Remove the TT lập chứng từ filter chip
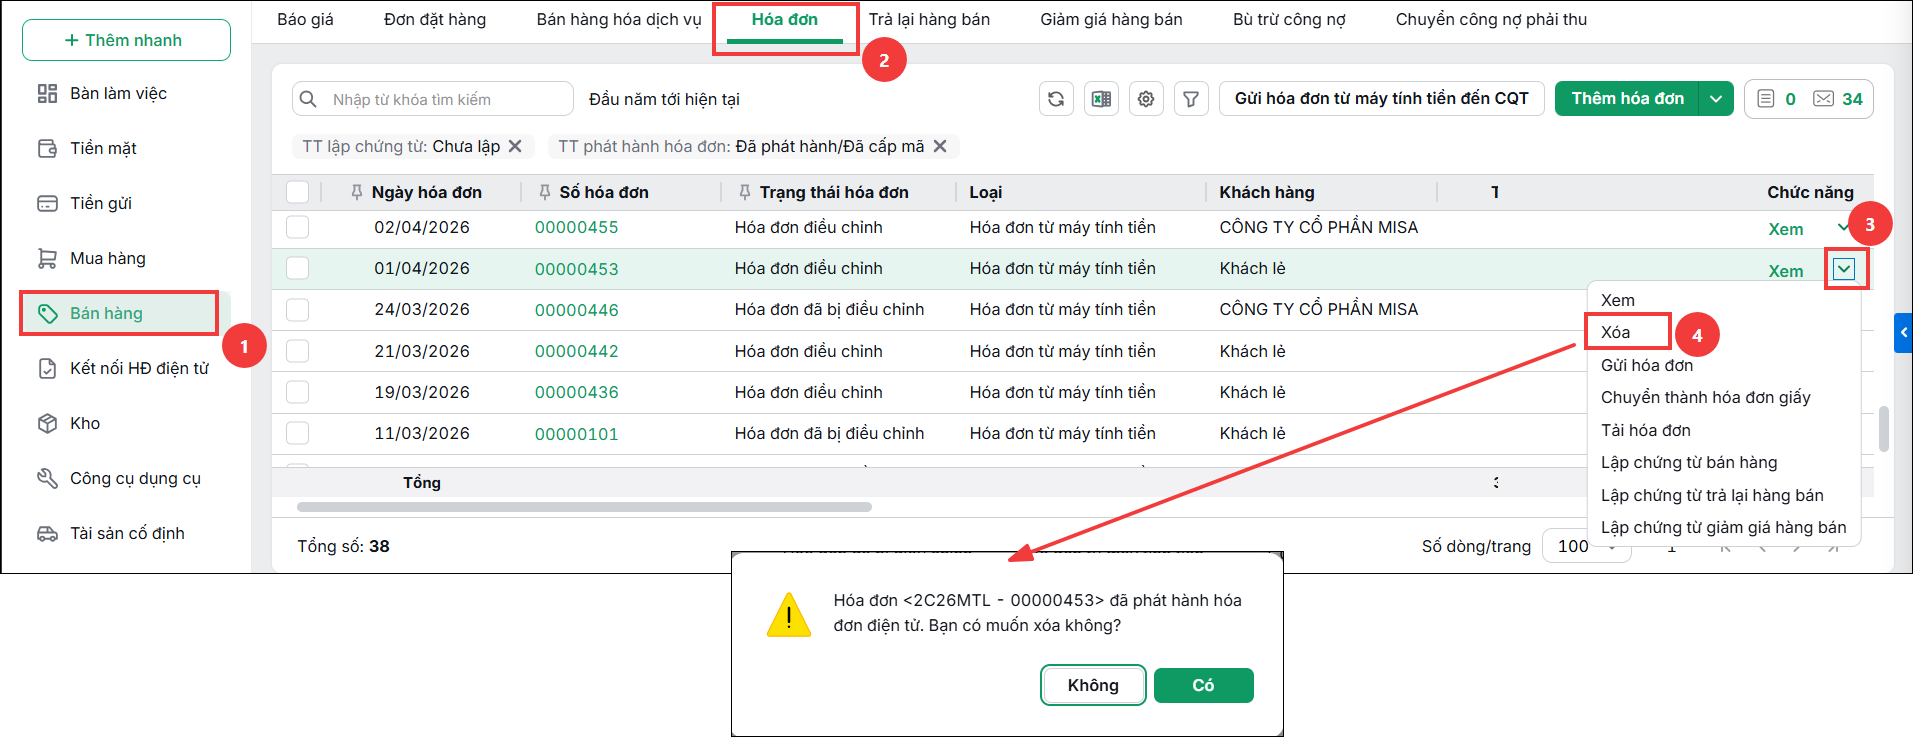The image size is (1913, 739). point(515,146)
